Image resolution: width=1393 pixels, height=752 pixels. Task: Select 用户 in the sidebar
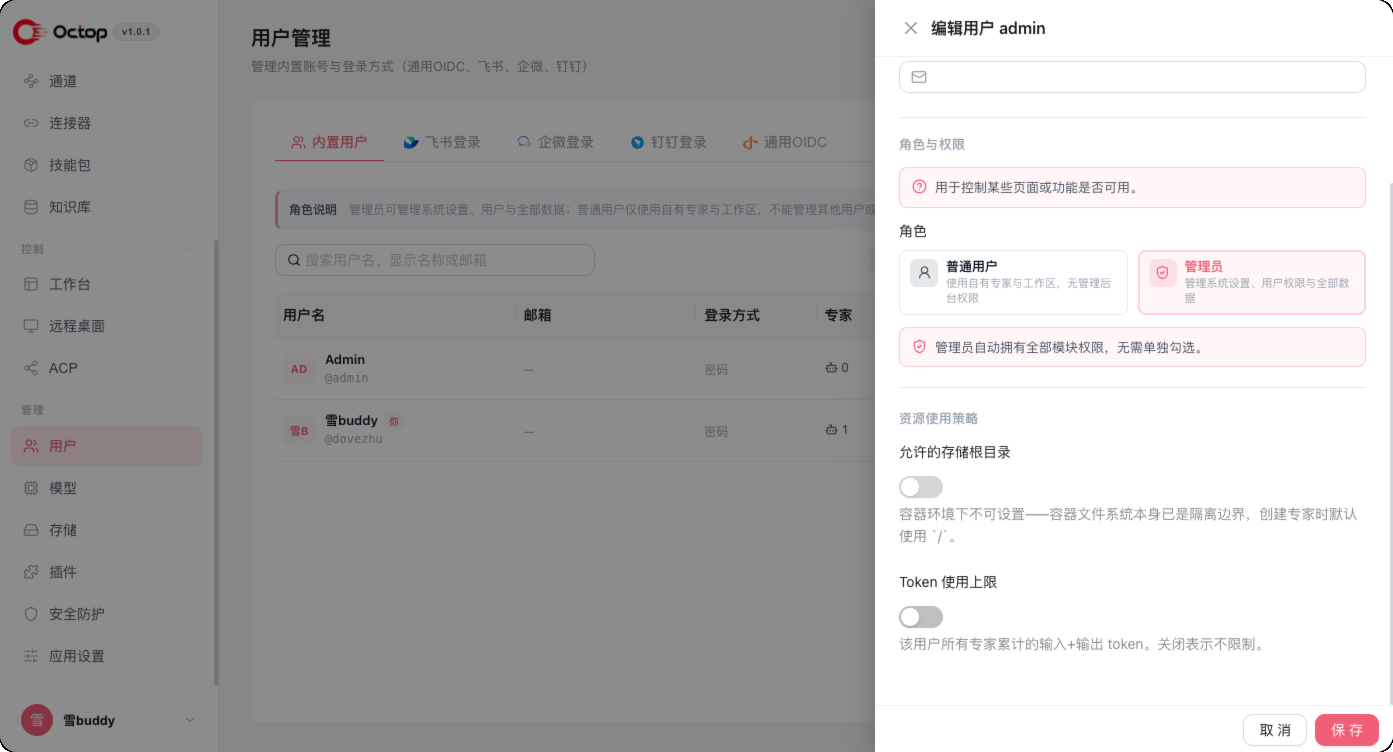(x=106, y=446)
